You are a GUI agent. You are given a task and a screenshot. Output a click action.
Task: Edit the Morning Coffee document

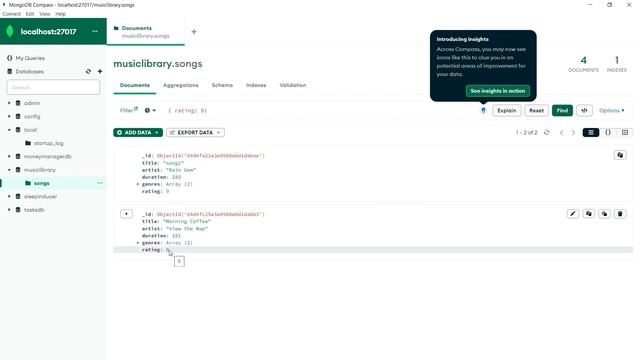coord(573,214)
